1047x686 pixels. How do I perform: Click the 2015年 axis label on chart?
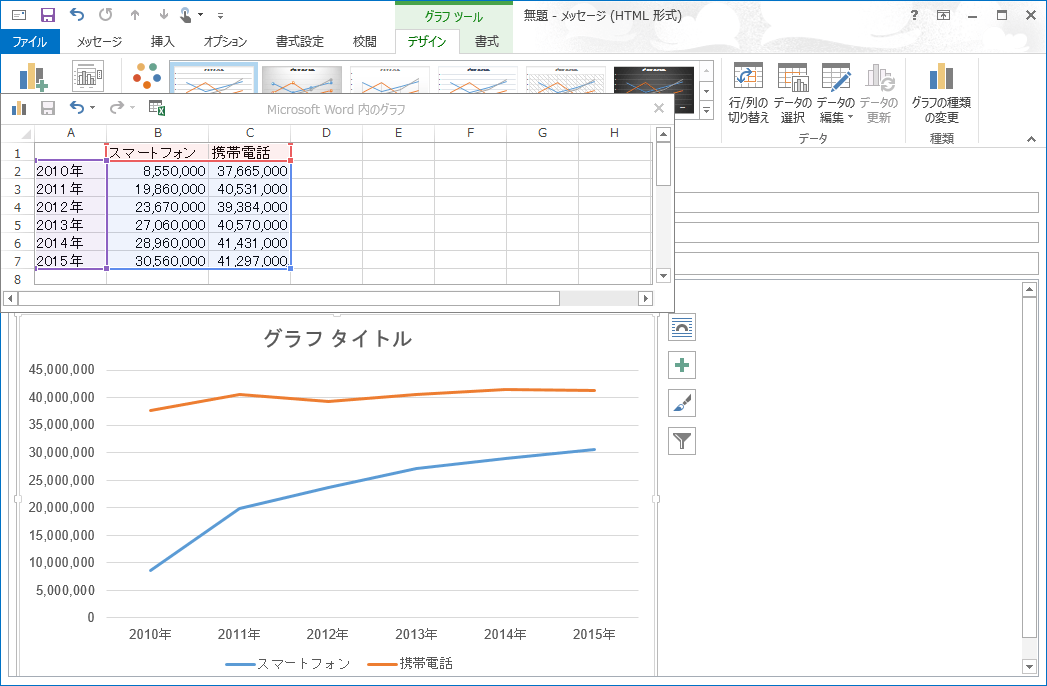594,635
